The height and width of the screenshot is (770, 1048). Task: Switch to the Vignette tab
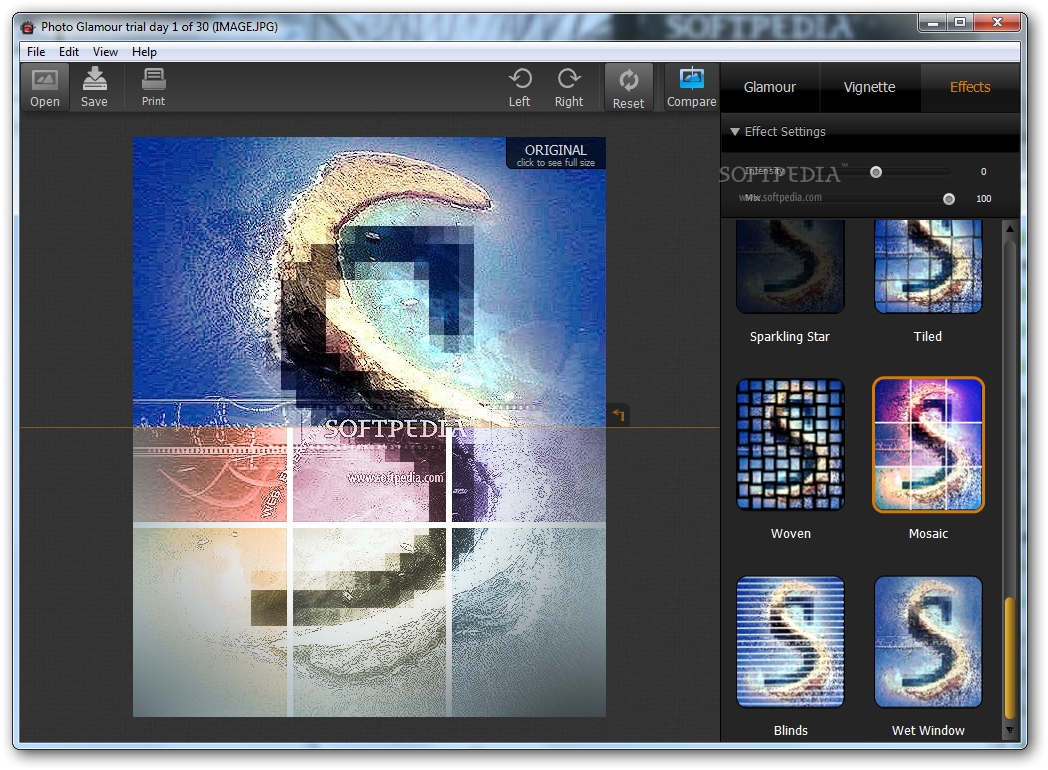(870, 87)
